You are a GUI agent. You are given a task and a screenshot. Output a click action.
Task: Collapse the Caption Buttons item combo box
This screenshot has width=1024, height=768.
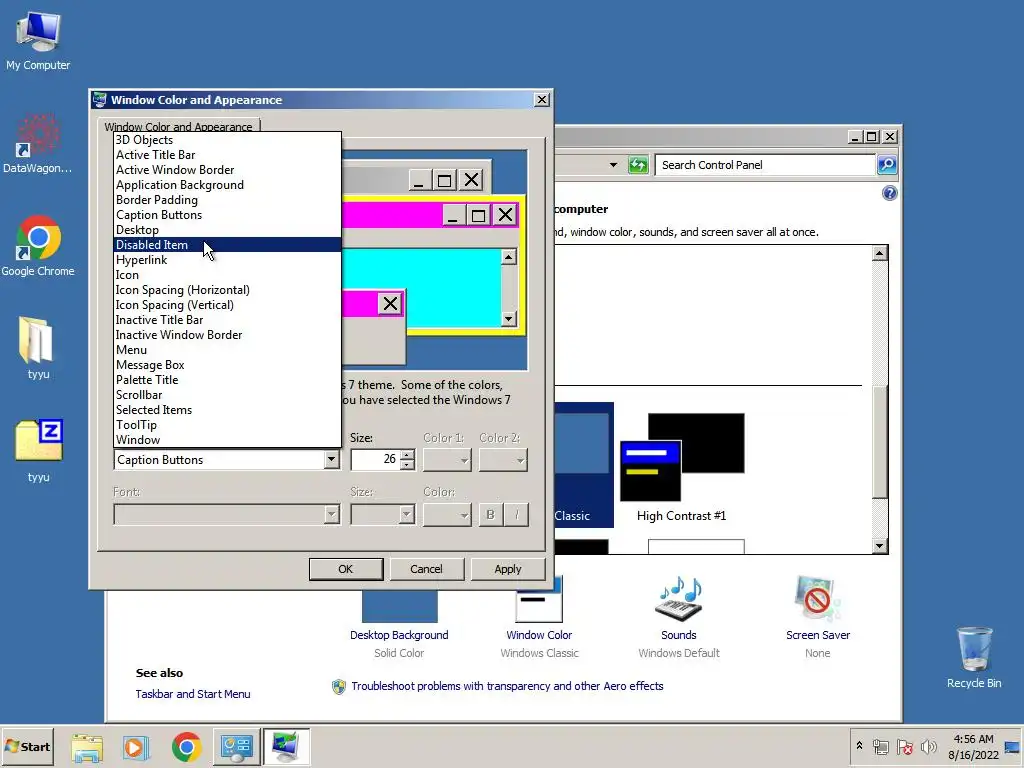[x=331, y=460]
